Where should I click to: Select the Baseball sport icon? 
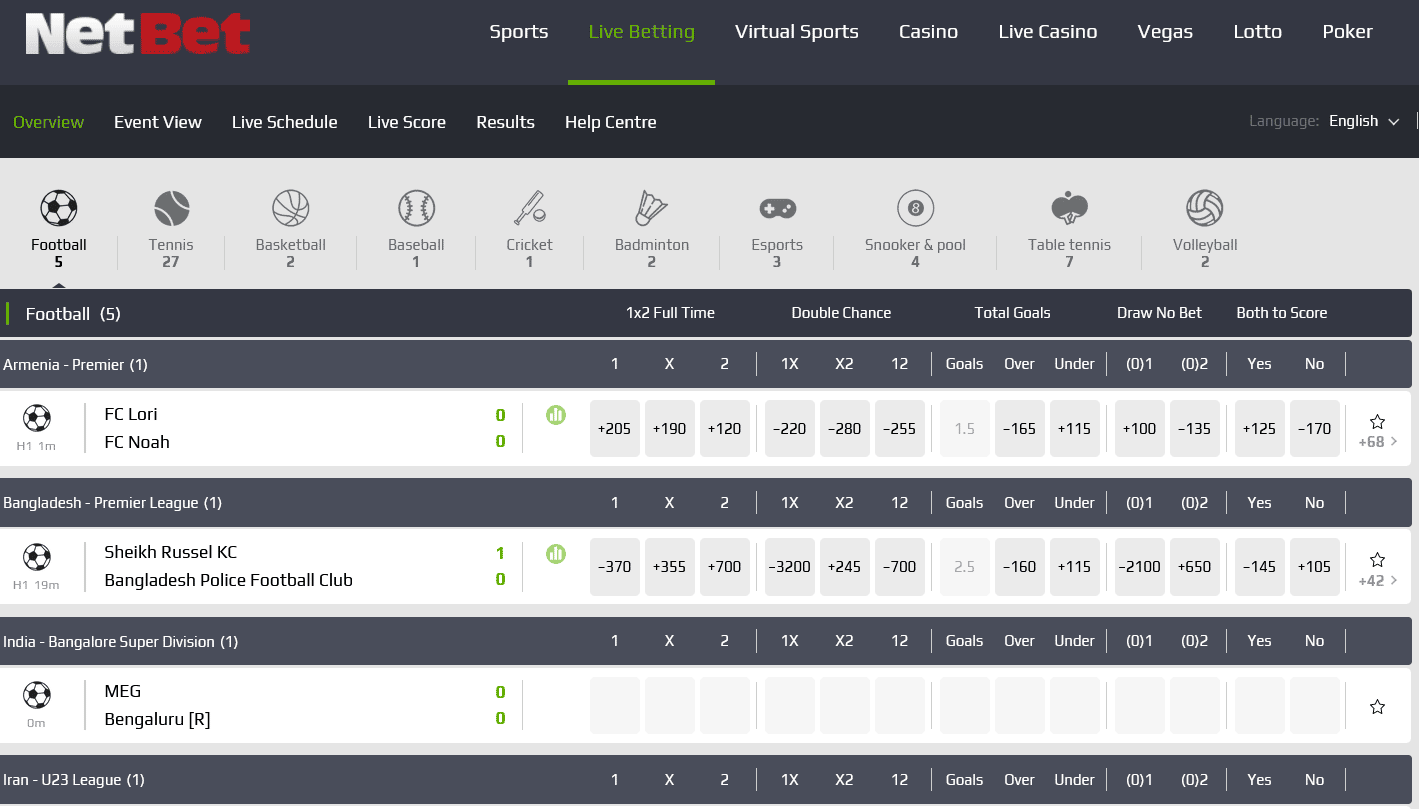416,208
